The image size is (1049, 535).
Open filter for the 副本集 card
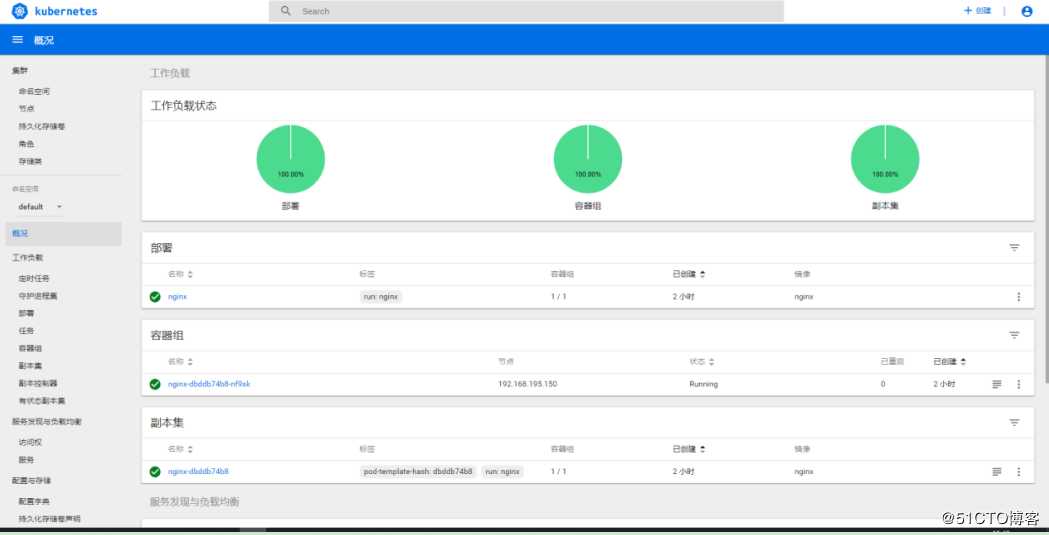click(1014, 423)
